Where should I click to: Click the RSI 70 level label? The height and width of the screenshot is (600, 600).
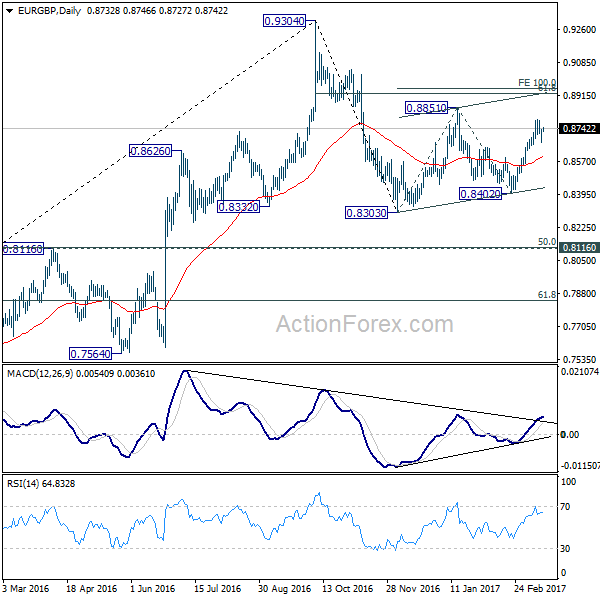click(x=565, y=507)
